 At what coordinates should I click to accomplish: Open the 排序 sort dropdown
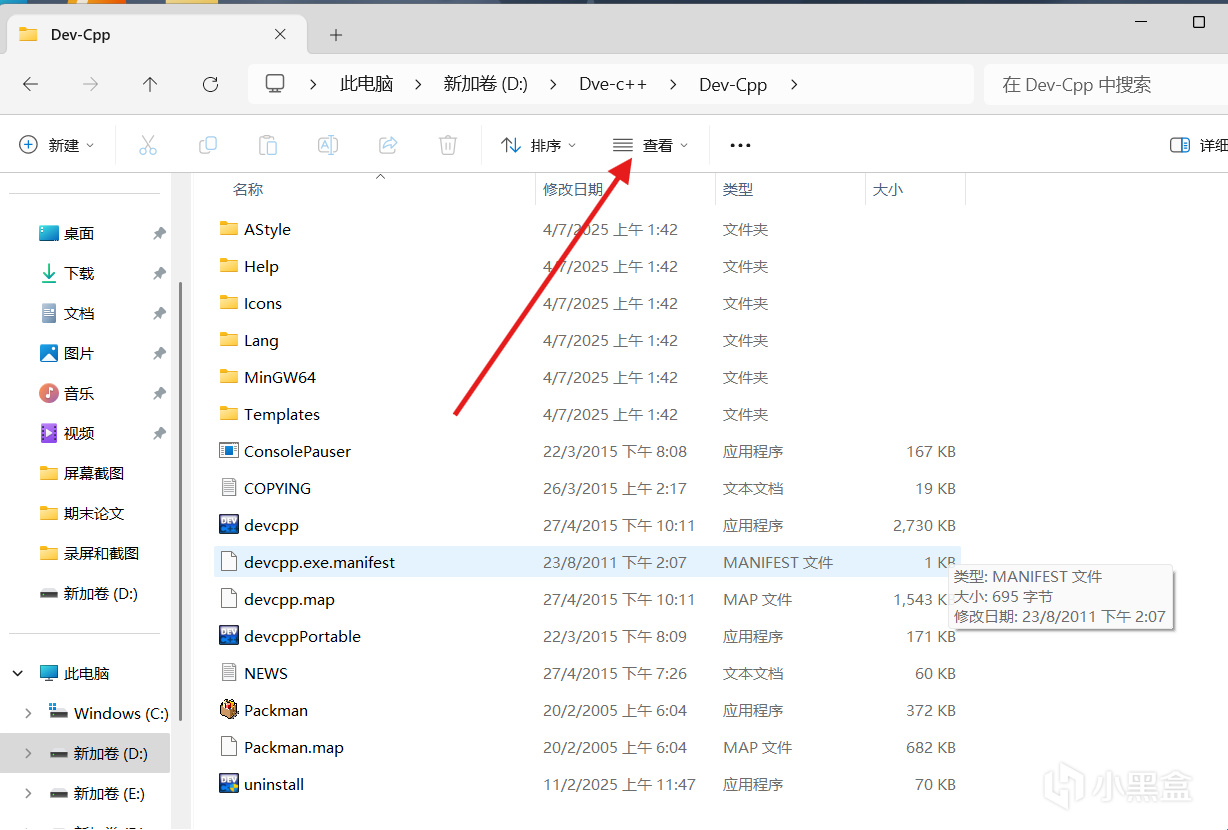pyautogui.click(x=539, y=145)
